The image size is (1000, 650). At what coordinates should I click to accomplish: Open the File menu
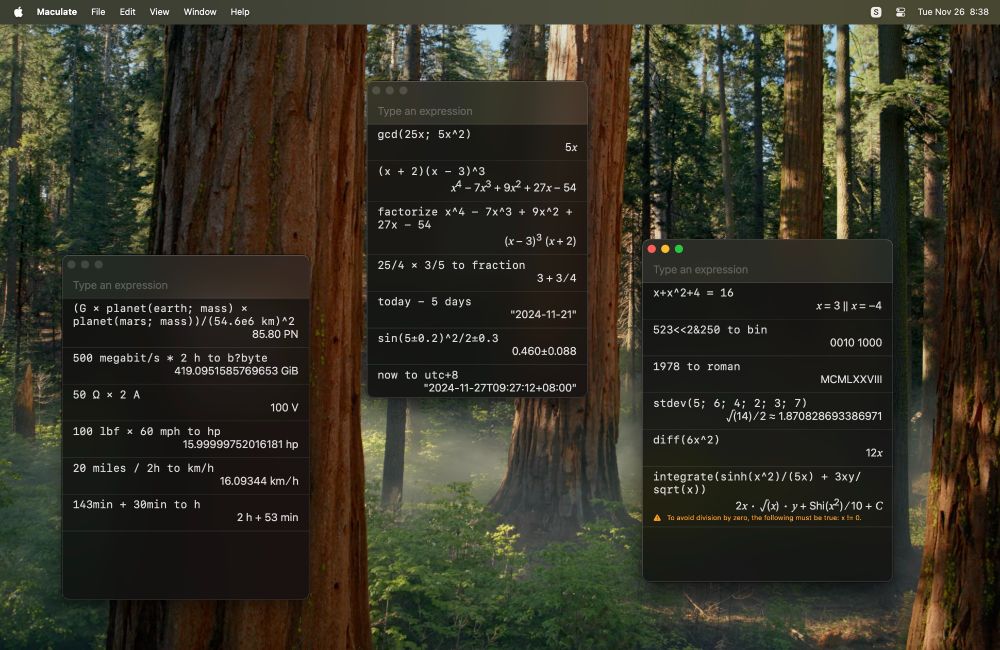coord(98,11)
